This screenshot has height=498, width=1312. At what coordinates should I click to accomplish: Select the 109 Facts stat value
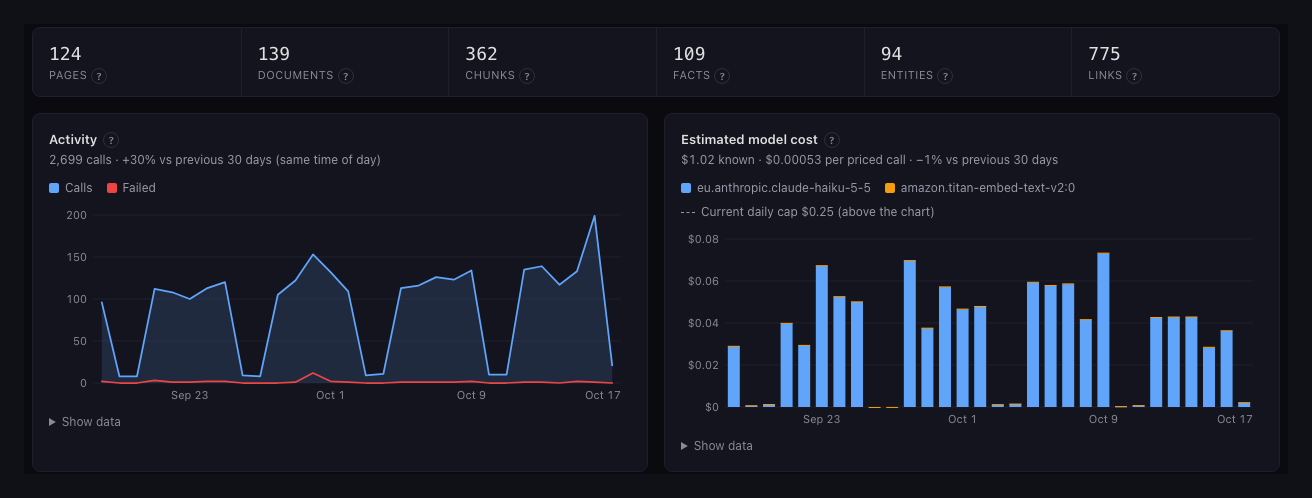pyautogui.click(x=689, y=54)
